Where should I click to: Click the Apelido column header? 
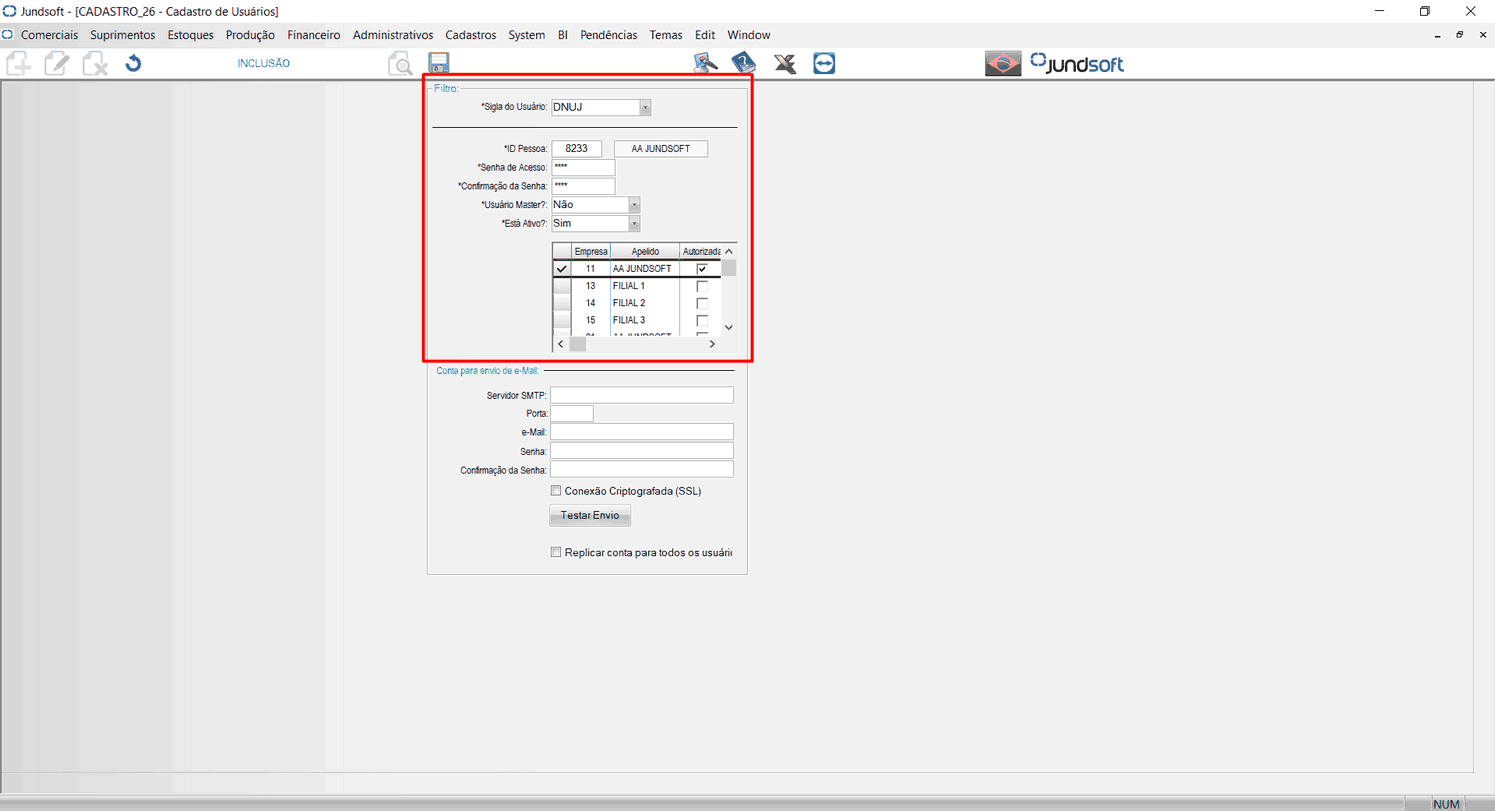[645, 251]
